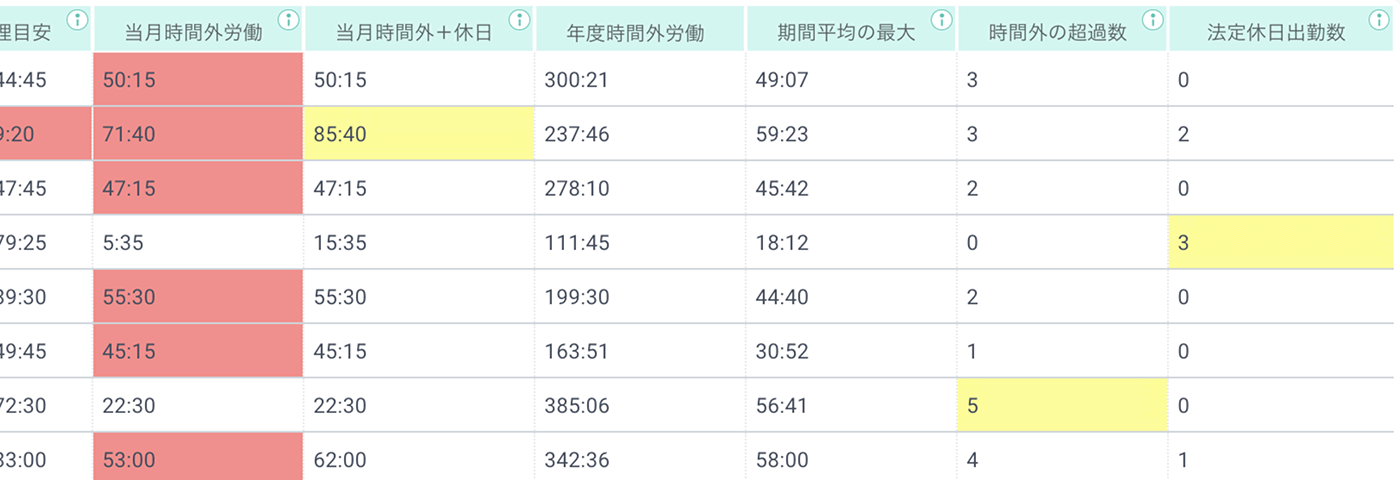The height and width of the screenshot is (480, 1400).
Task: Click info icon next to 時間外の超過数
Action: coord(1153,19)
